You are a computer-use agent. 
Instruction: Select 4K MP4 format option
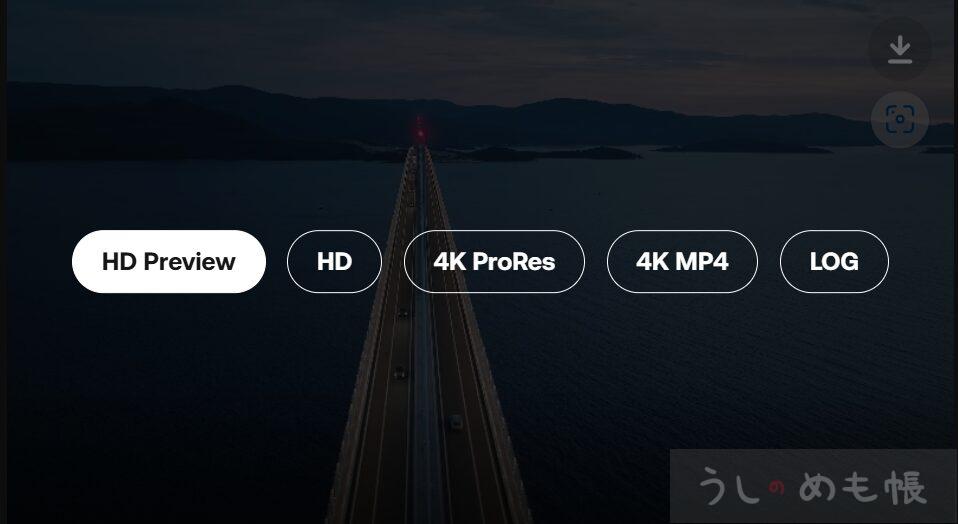tap(682, 262)
